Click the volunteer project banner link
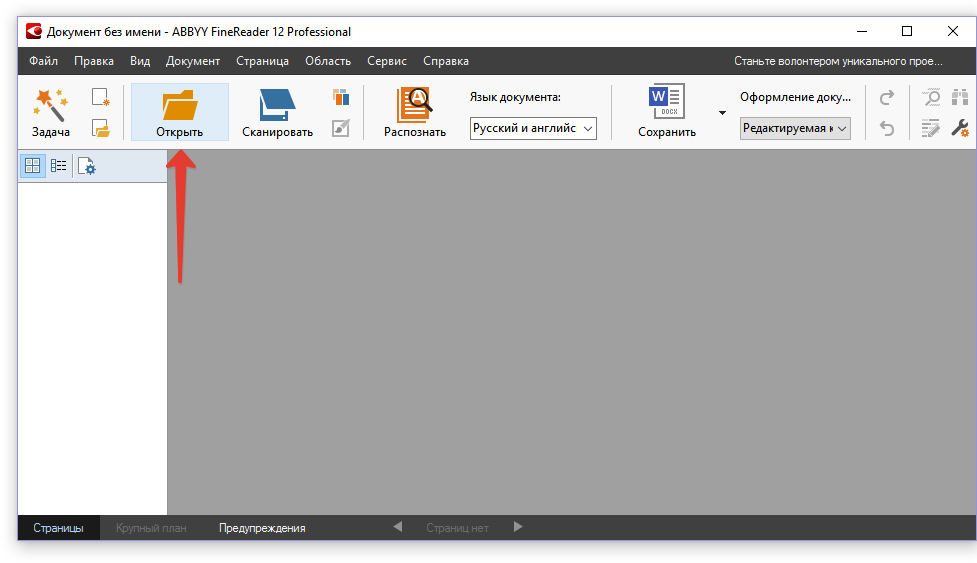Screen dimensions: 977x563 click(838, 61)
